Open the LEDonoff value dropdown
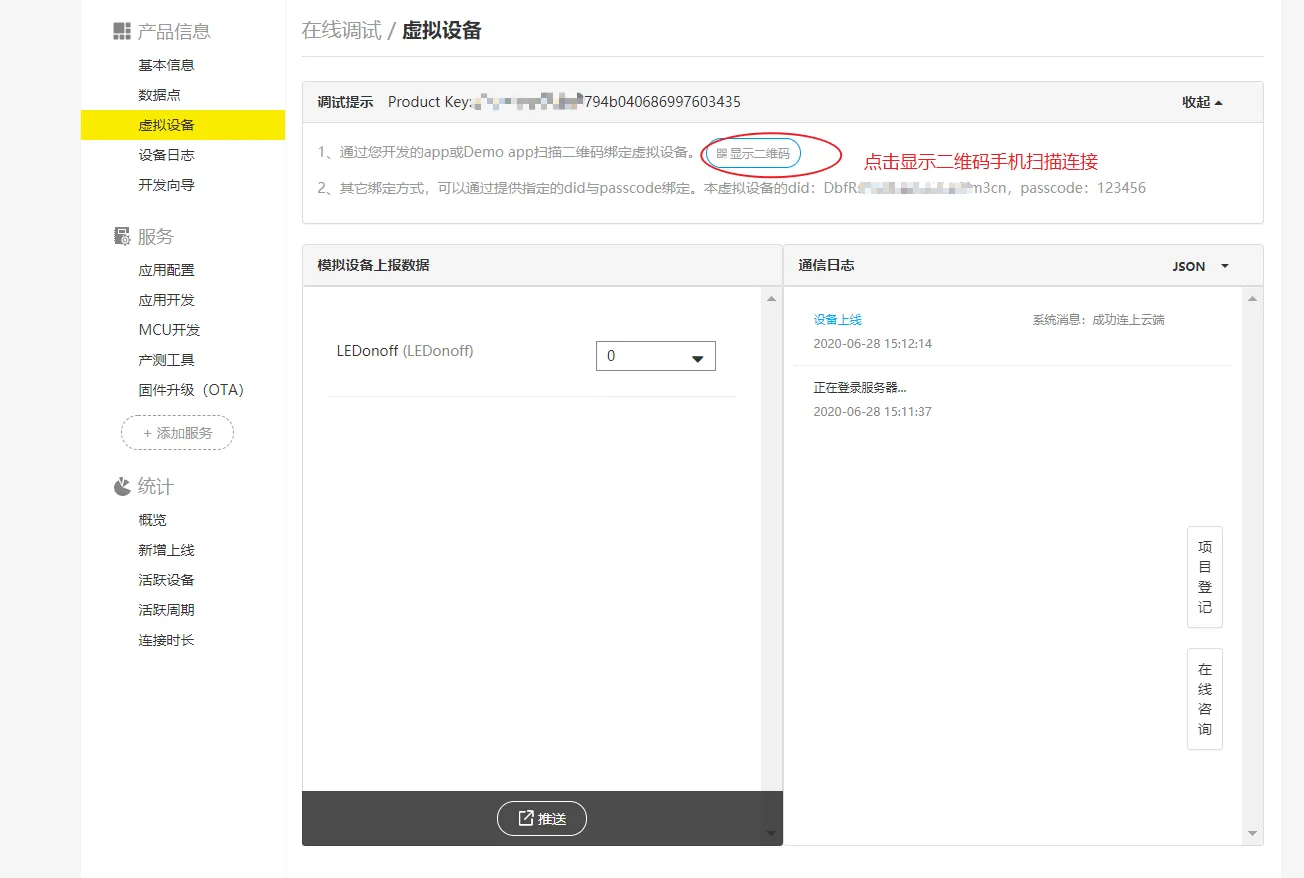Screen dimensions: 1304x878 (x=656, y=356)
